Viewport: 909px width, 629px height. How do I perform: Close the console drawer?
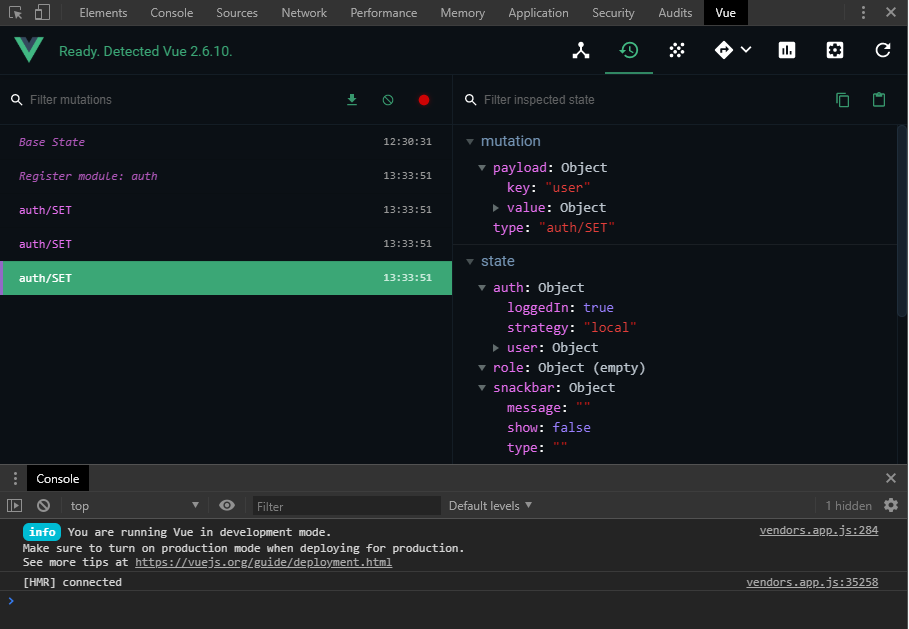(x=891, y=478)
